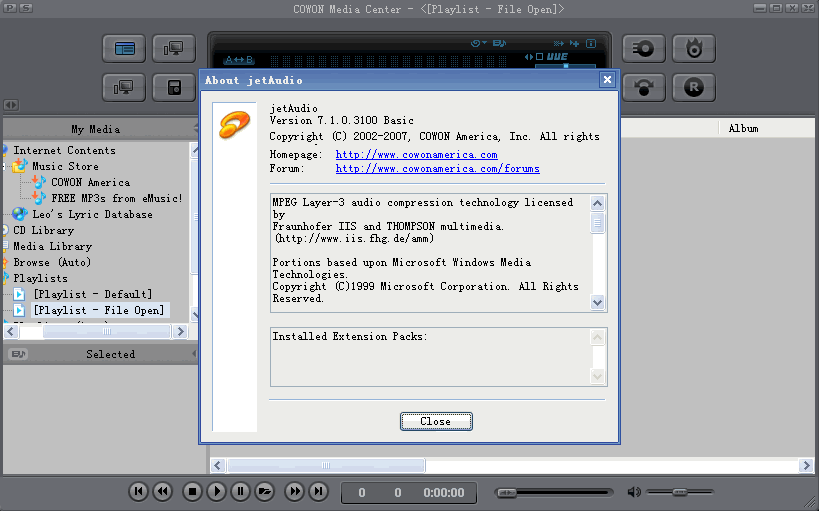Click the rewind button
Screen dimensions: 819x511
(163, 491)
